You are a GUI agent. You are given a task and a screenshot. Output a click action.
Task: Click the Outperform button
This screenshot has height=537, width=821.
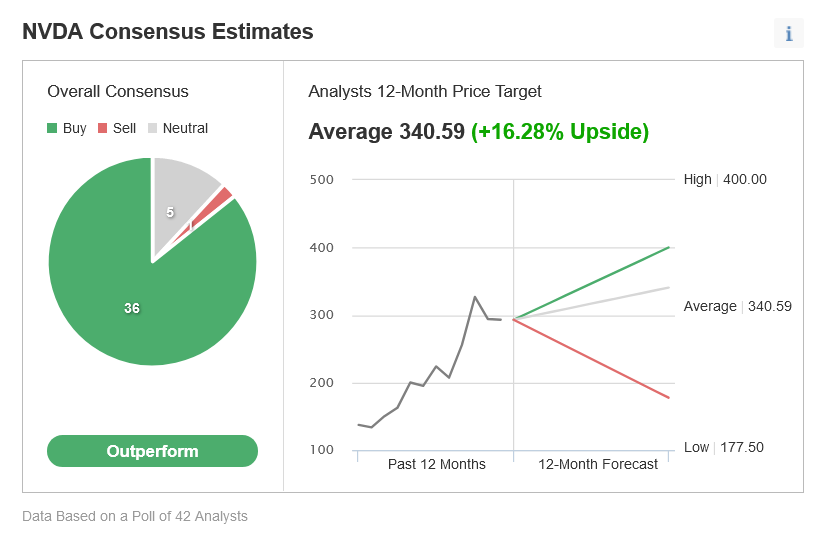[152, 451]
